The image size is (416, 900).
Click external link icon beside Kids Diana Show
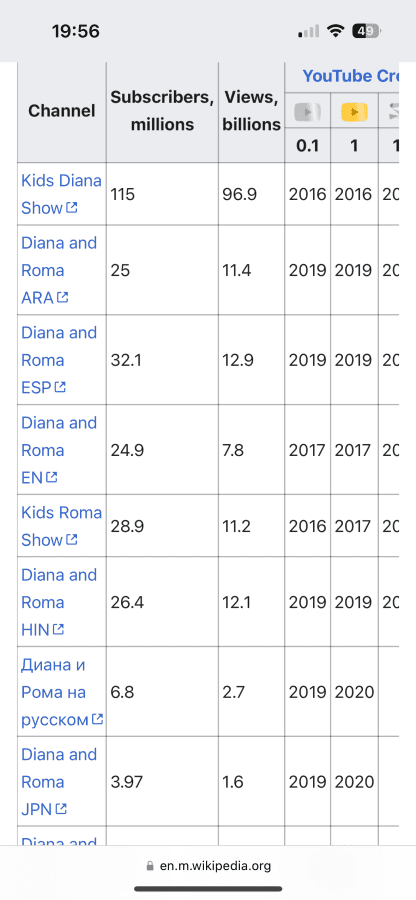coord(72,208)
